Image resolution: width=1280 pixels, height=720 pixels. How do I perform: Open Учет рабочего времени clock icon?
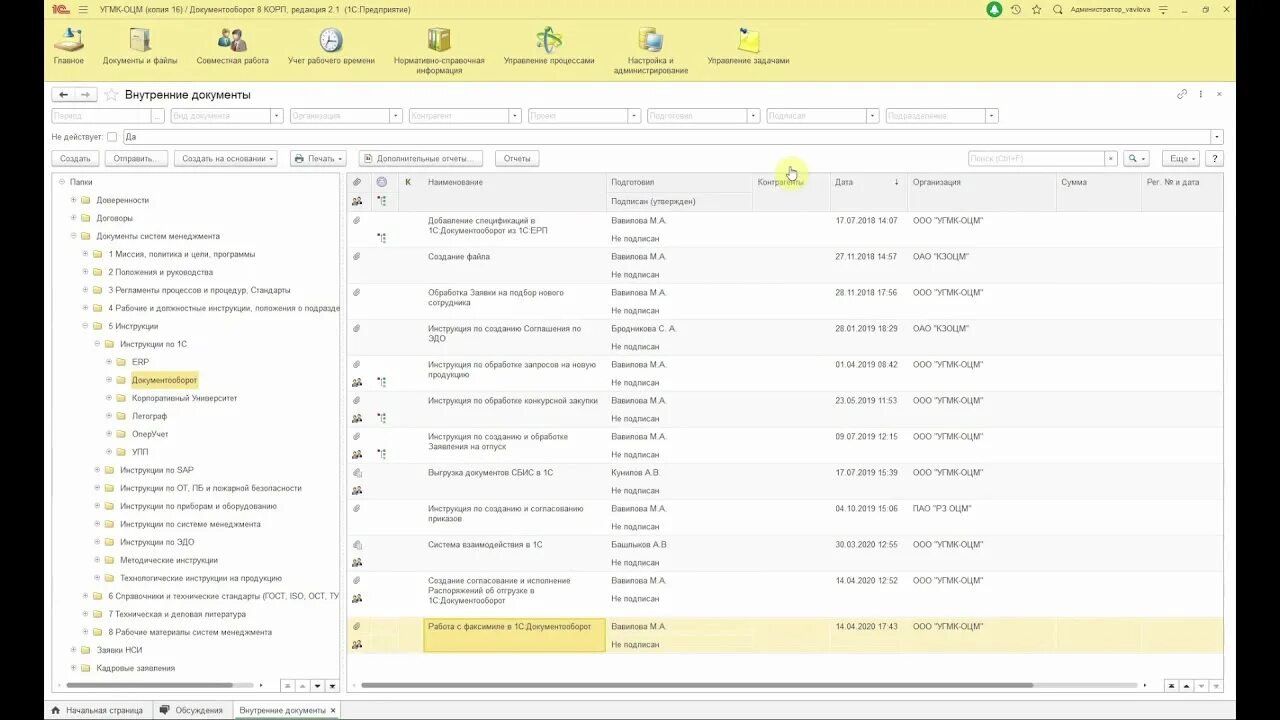click(x=331, y=41)
